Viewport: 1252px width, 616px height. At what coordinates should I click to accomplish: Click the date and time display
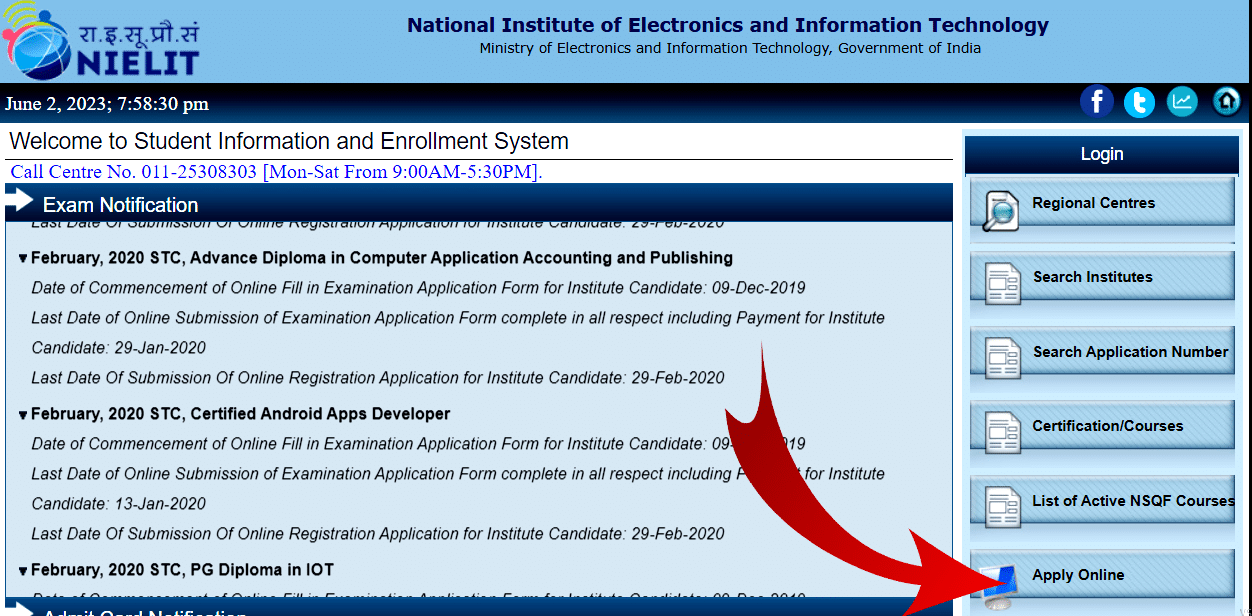(x=107, y=104)
